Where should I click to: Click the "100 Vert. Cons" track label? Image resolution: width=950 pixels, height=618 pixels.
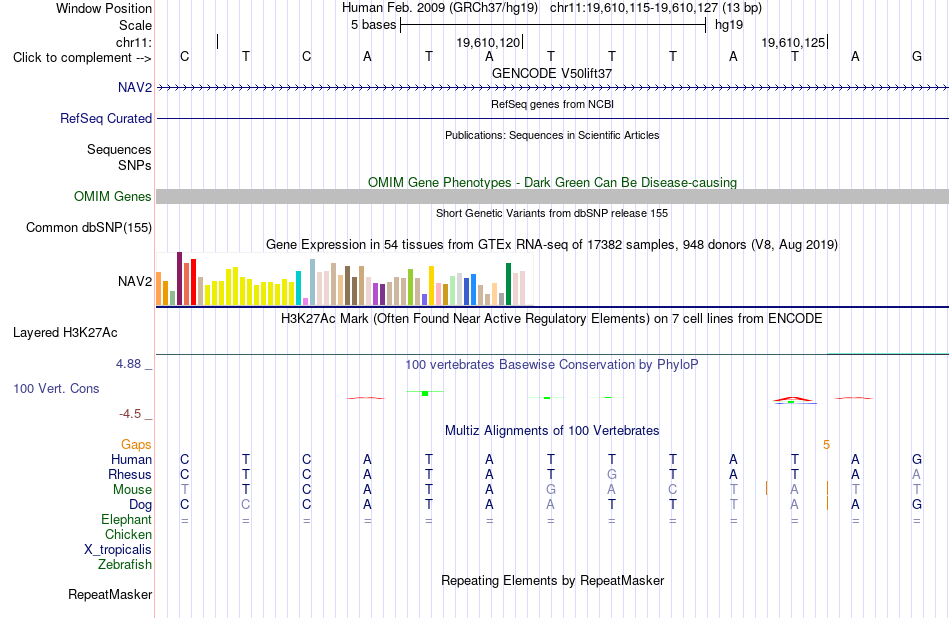pos(56,389)
